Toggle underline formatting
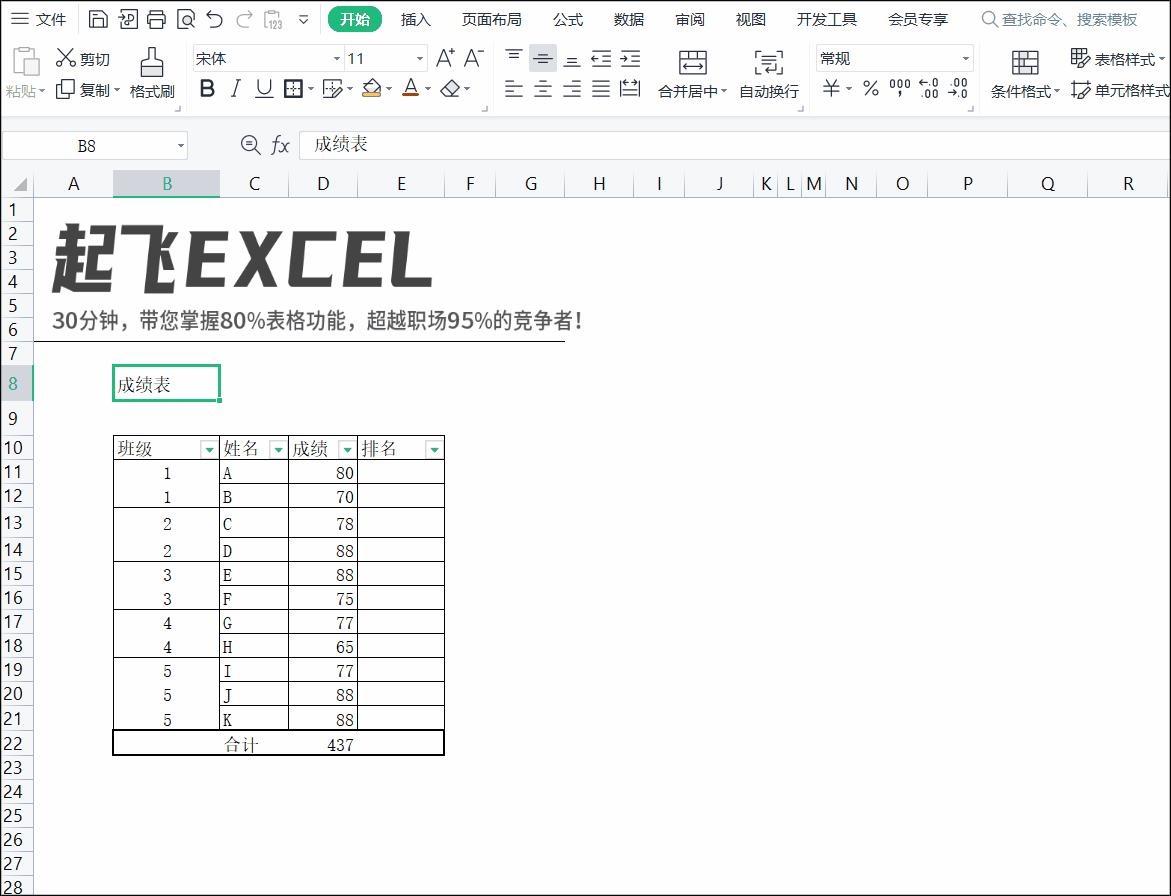Viewport: 1171px width, 896px height. 264,89
